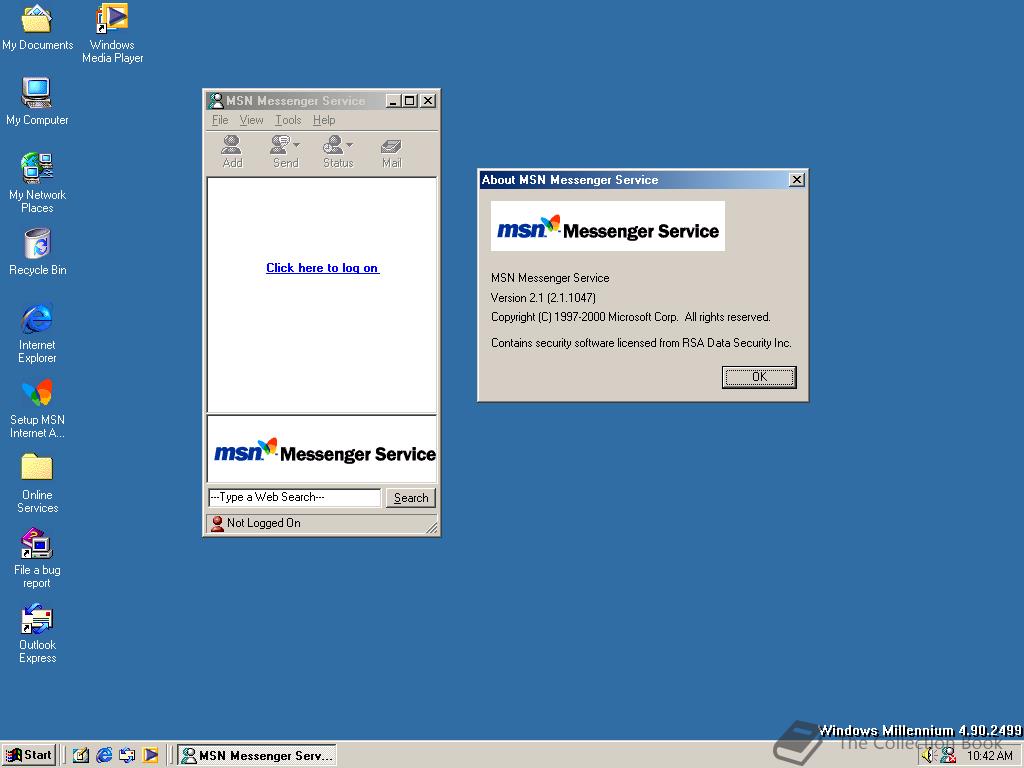Select the Windows Media Player desktop shortcut
Image resolution: width=1024 pixels, height=768 pixels.
pos(112,34)
